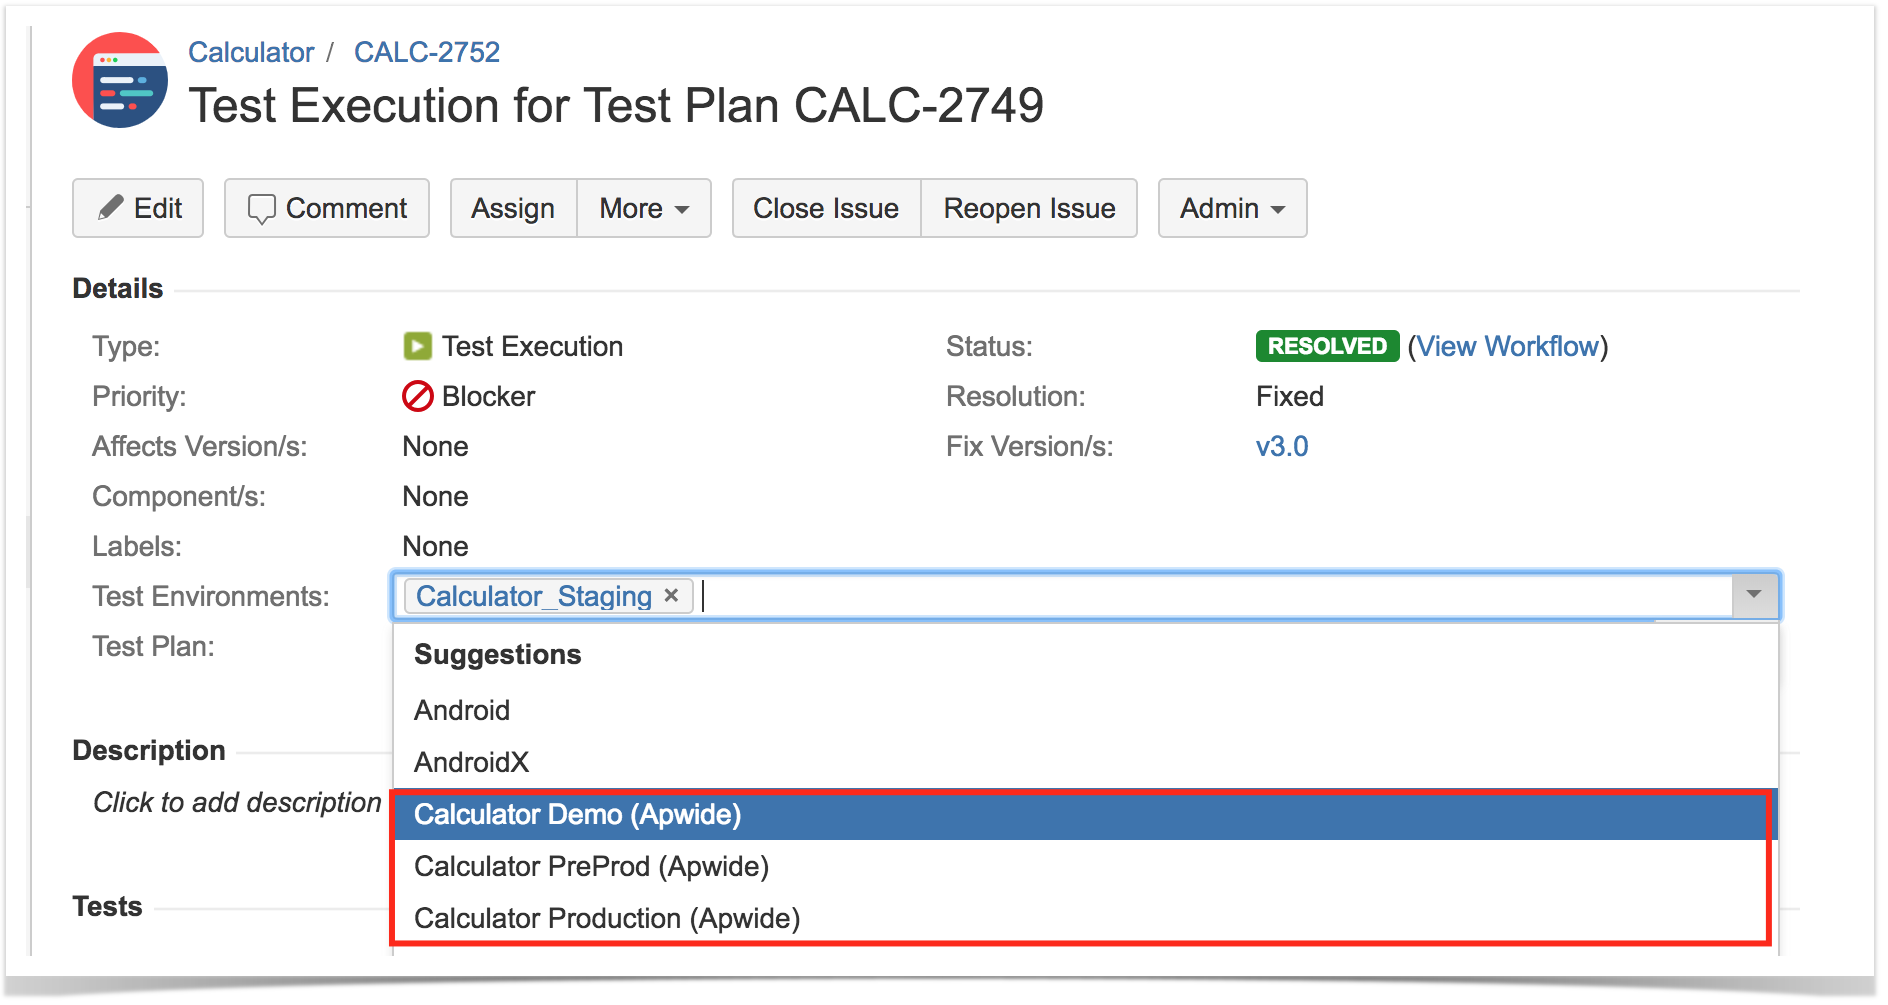1888x1005 pixels.
Task: Click the Affects Version/s None value
Action: [436, 446]
